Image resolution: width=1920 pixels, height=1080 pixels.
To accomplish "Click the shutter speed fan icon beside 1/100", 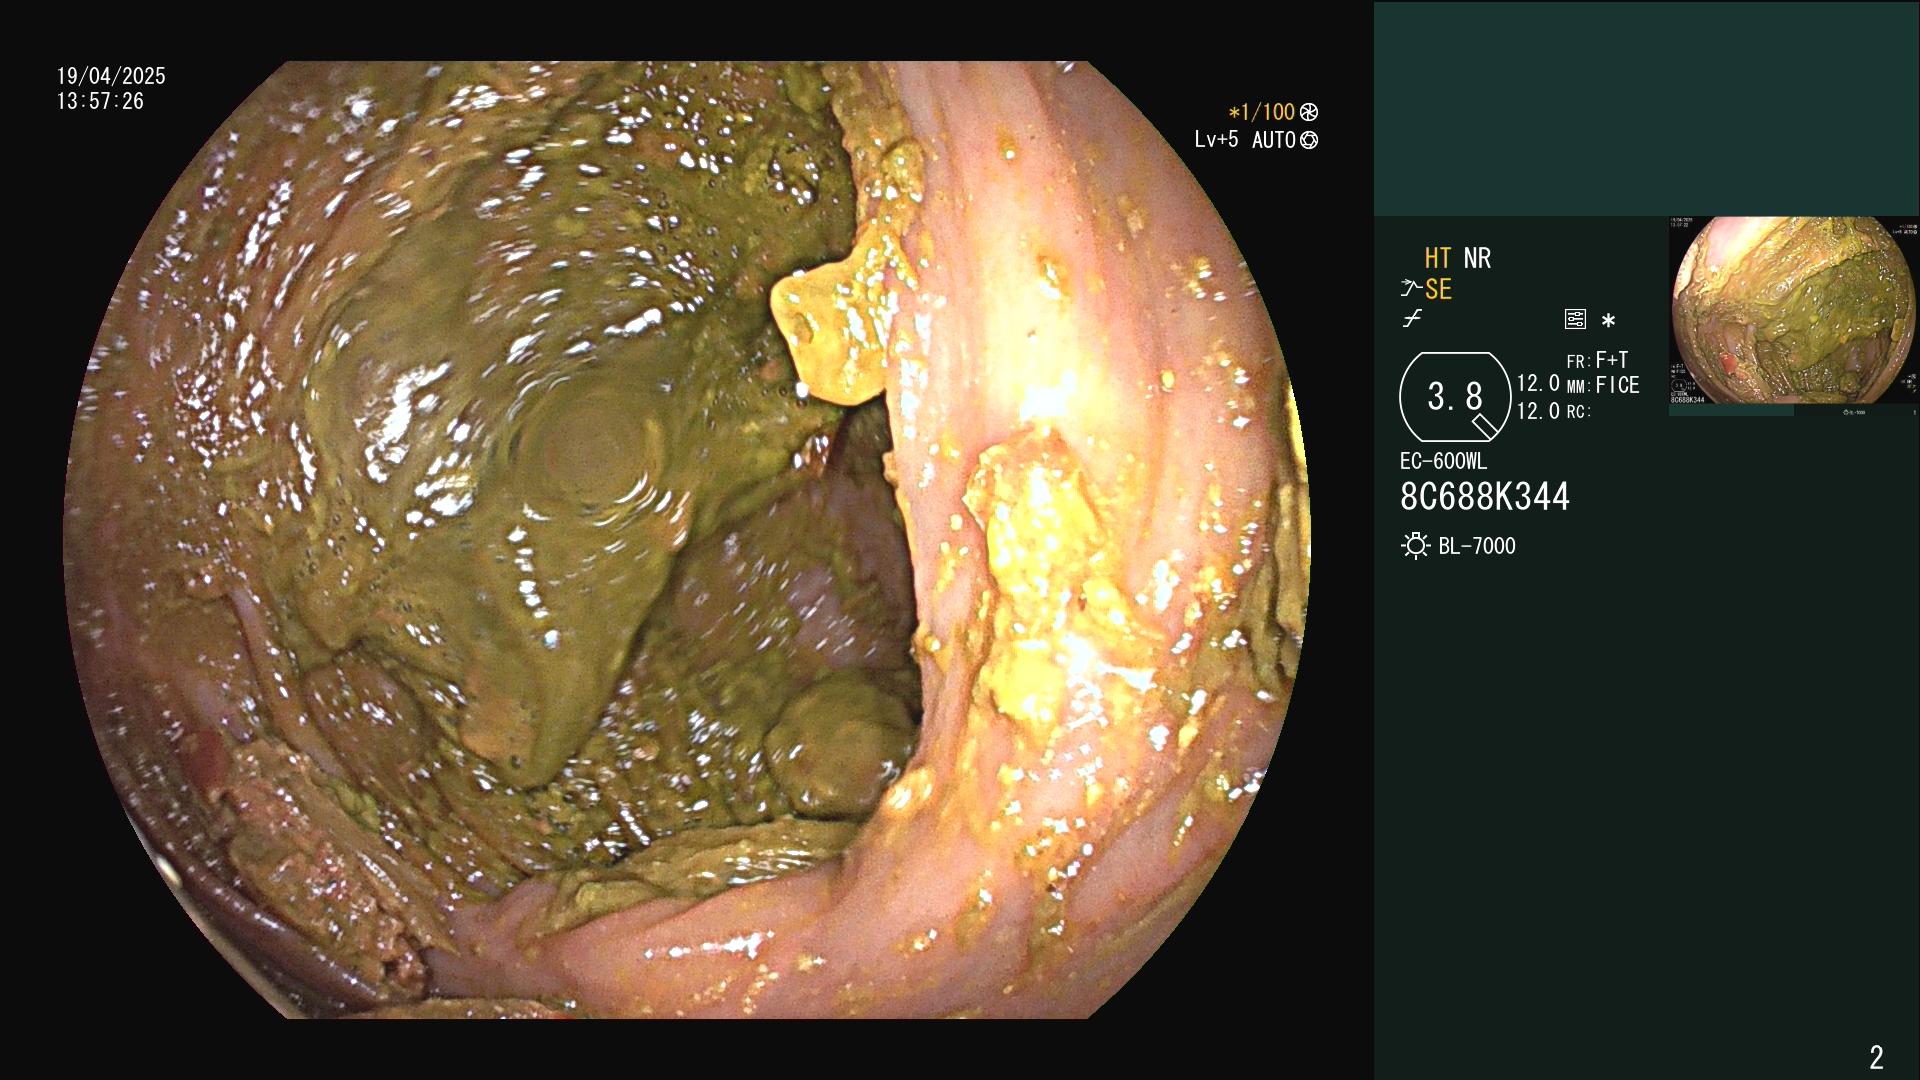I will click(x=1308, y=113).
